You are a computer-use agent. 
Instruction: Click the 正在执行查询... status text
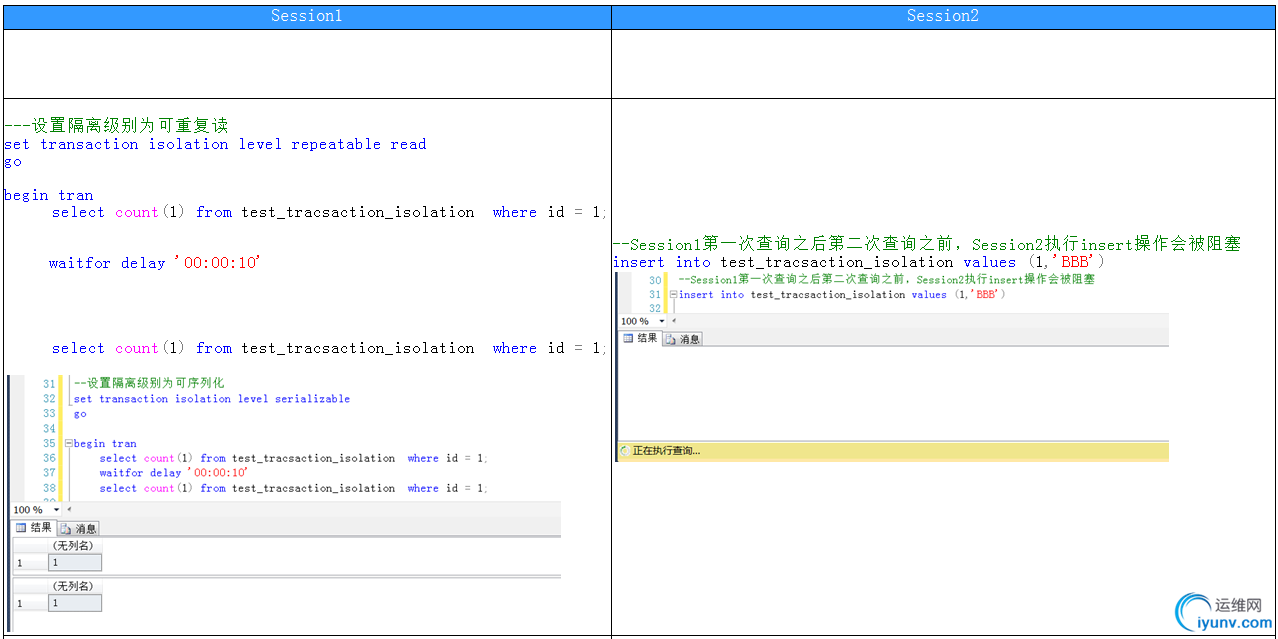click(x=666, y=451)
